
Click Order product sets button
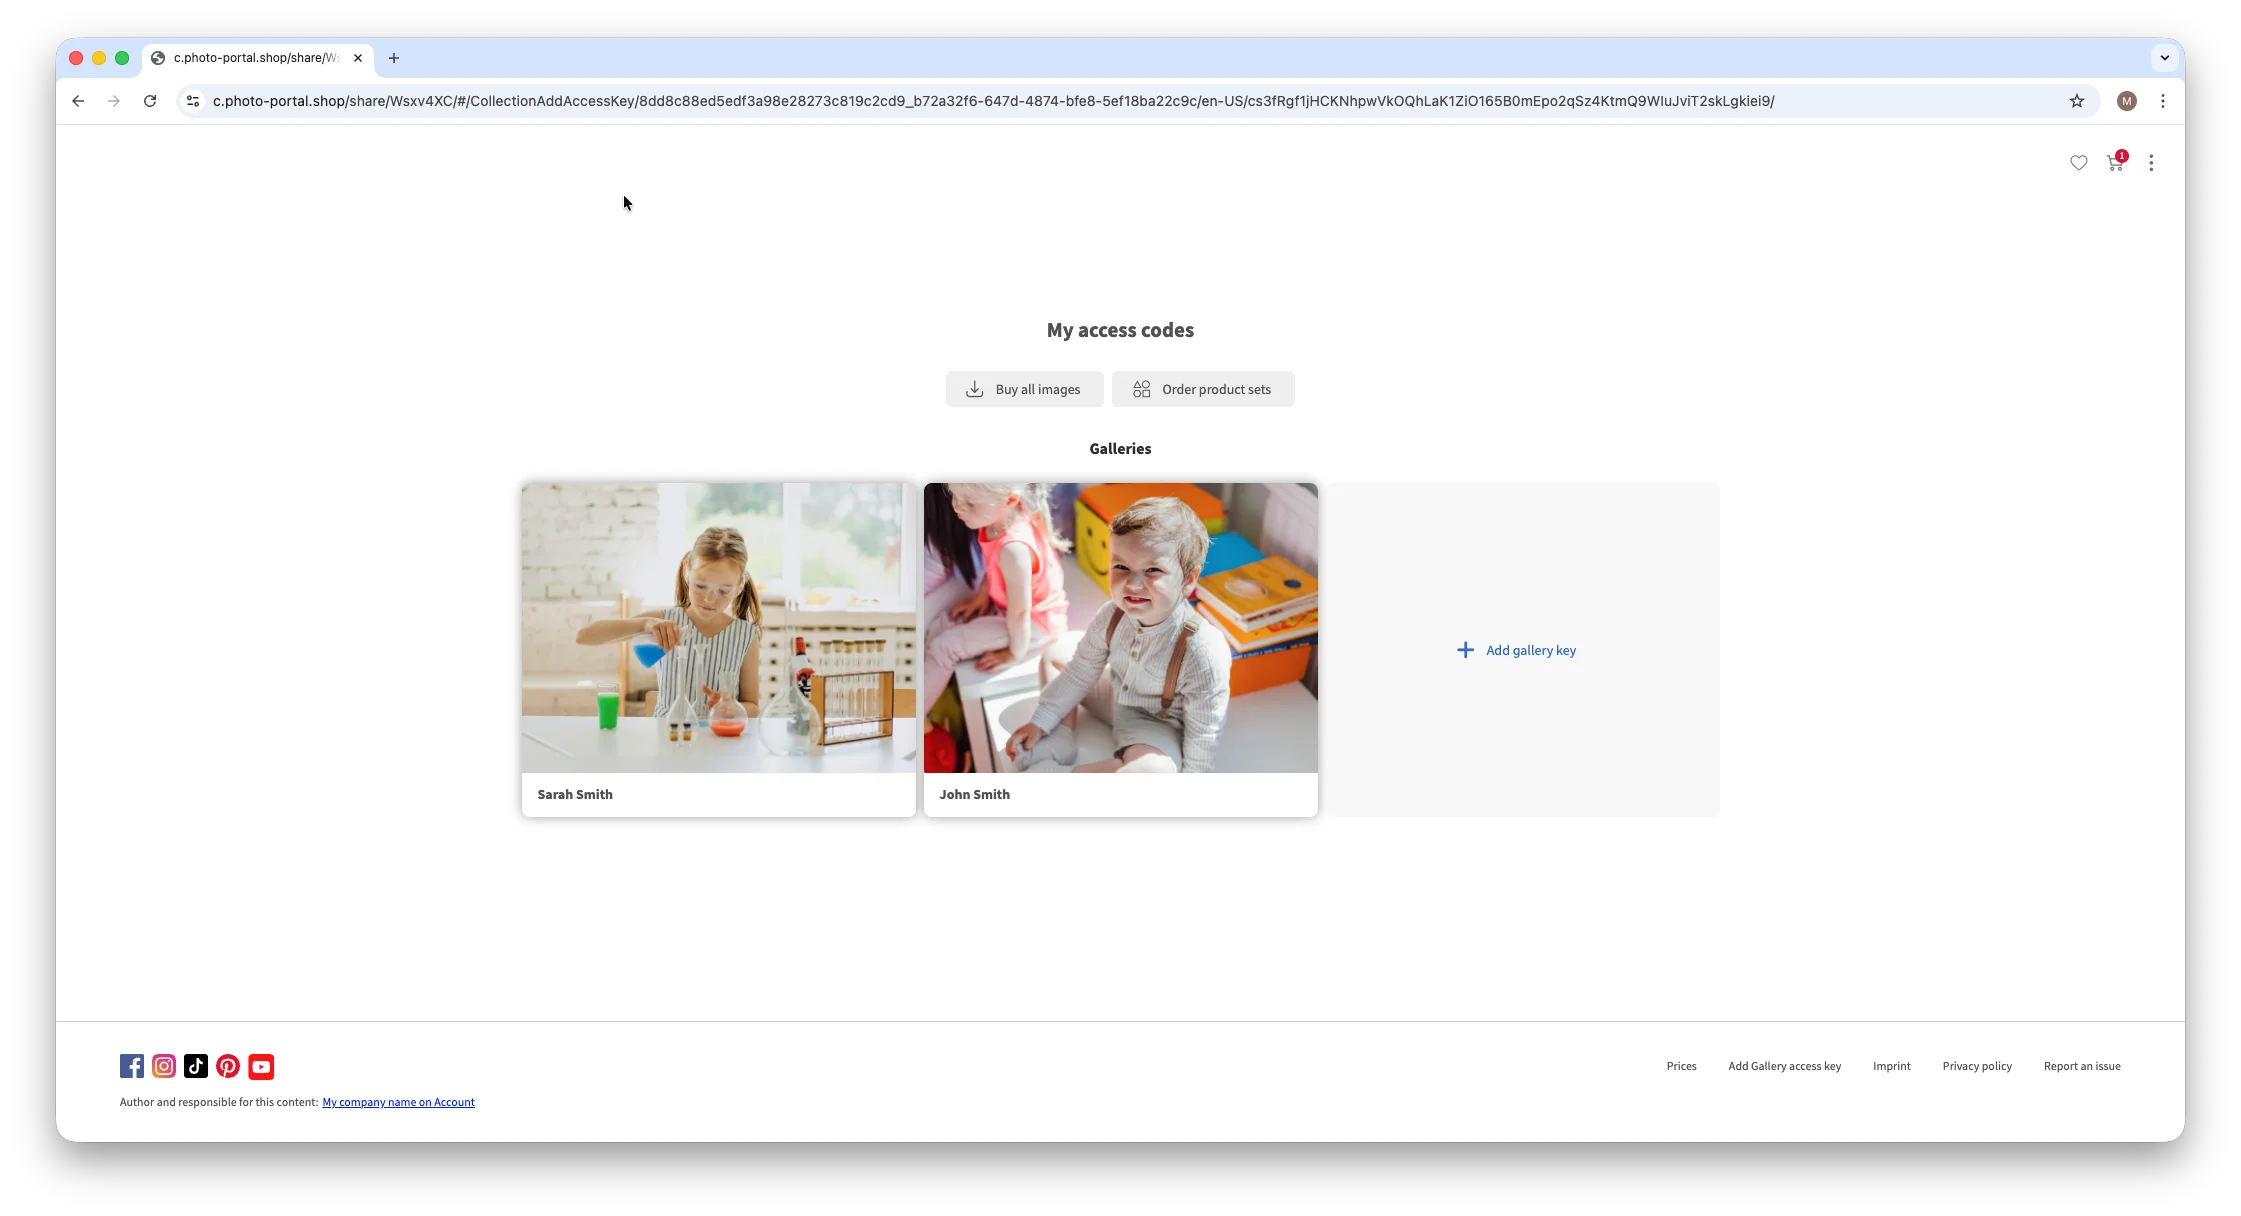coord(1203,389)
